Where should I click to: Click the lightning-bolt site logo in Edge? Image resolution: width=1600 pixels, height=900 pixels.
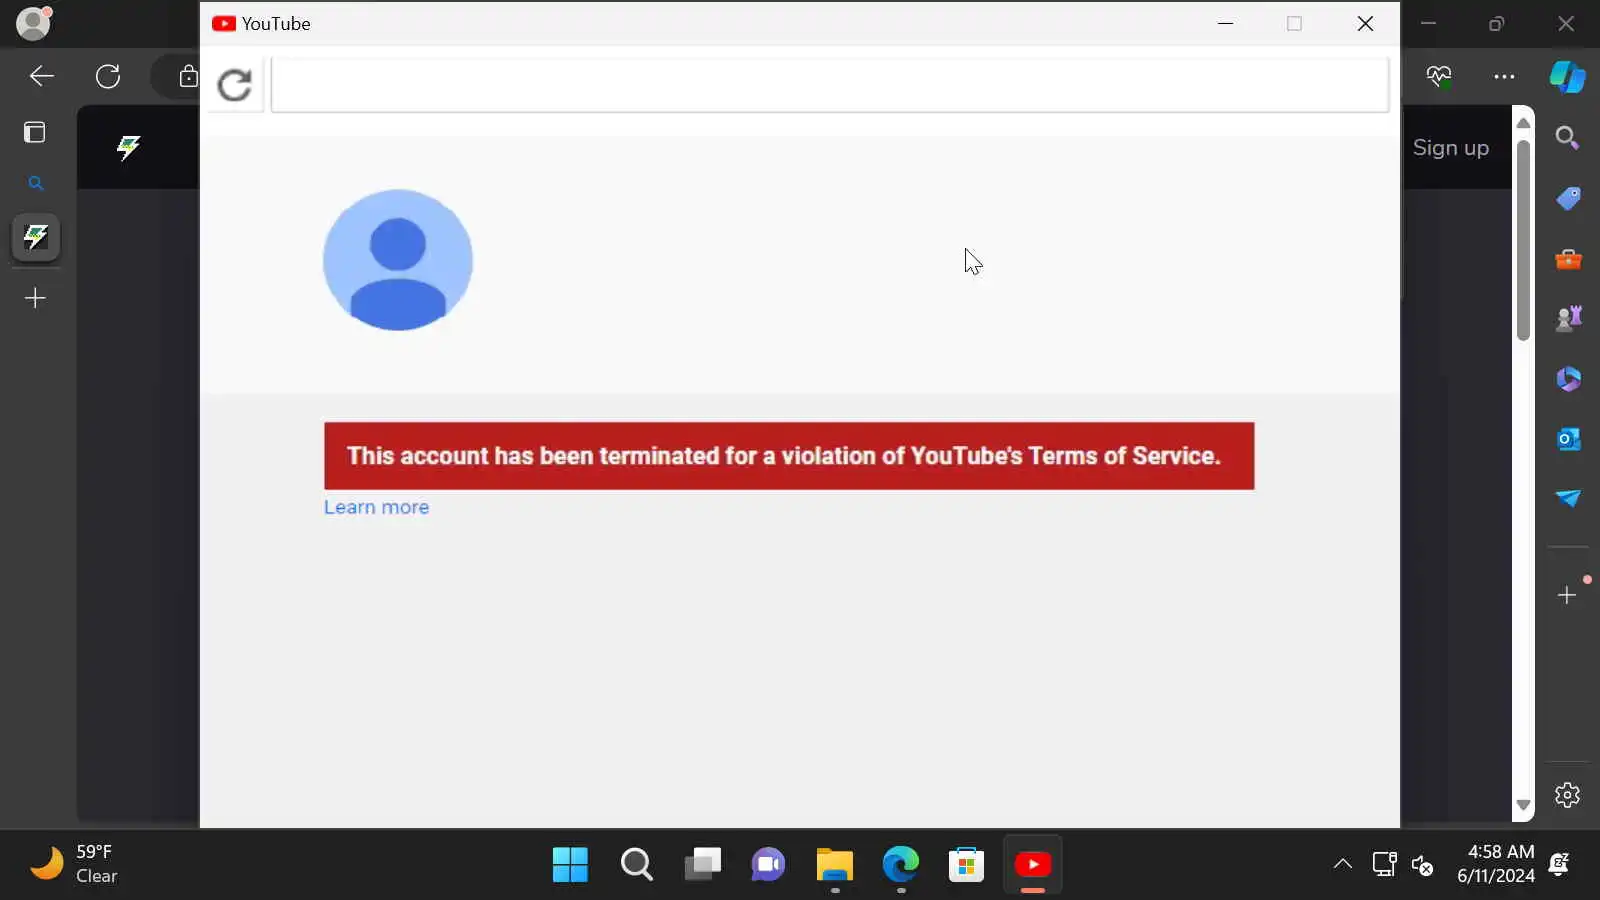[128, 148]
